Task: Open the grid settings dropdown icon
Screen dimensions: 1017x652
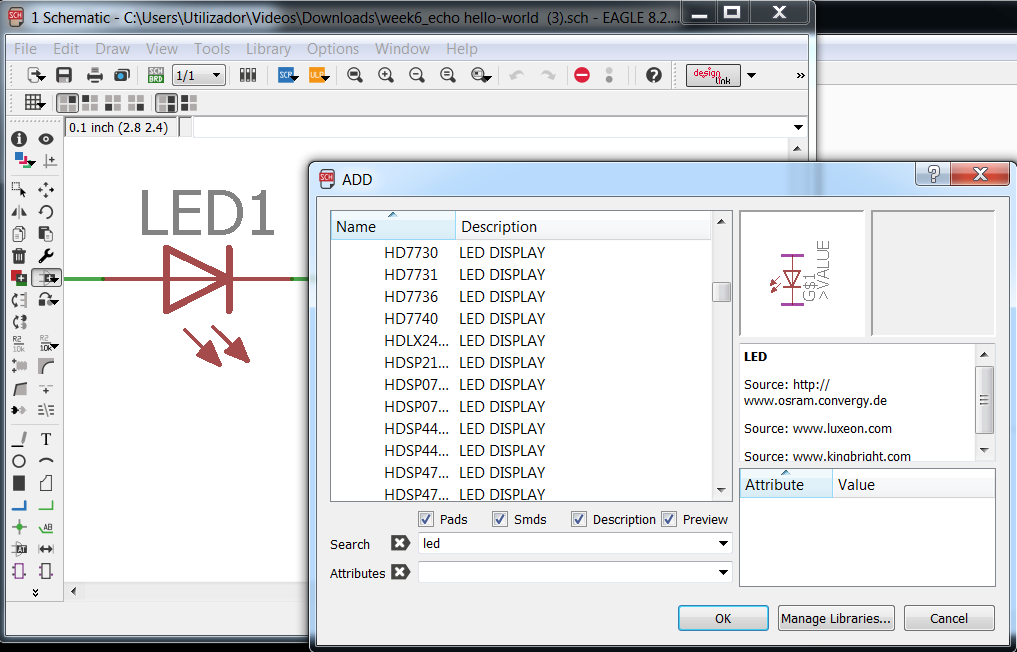Action: pos(34,103)
